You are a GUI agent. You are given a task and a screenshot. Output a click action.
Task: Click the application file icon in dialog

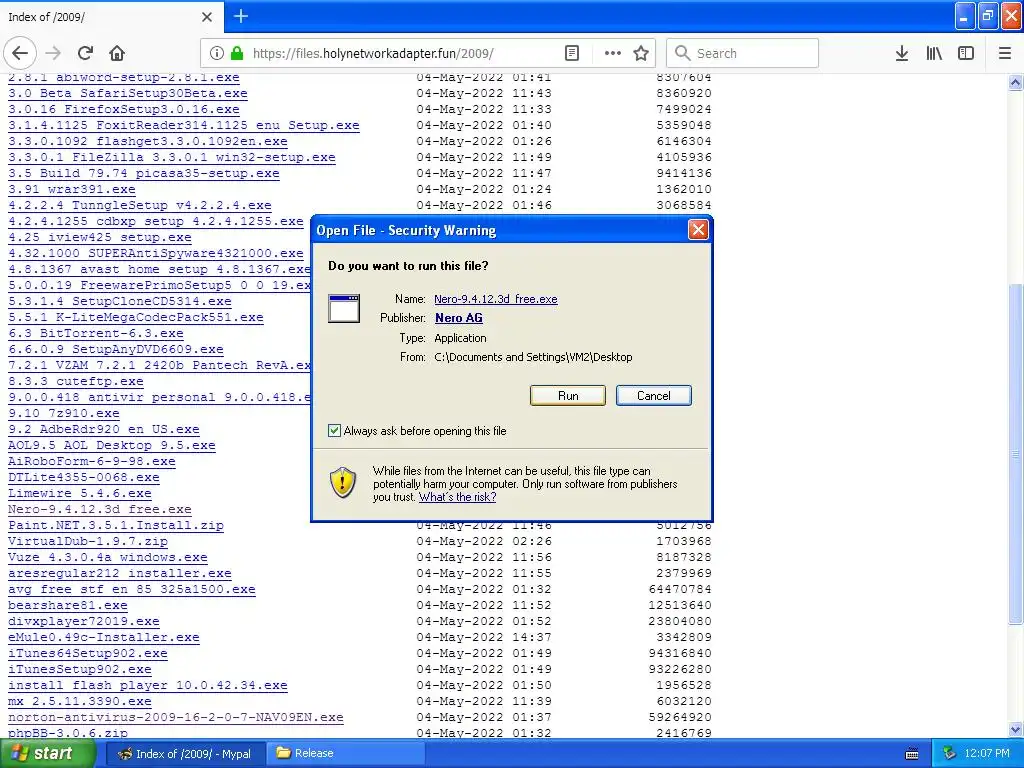click(344, 308)
